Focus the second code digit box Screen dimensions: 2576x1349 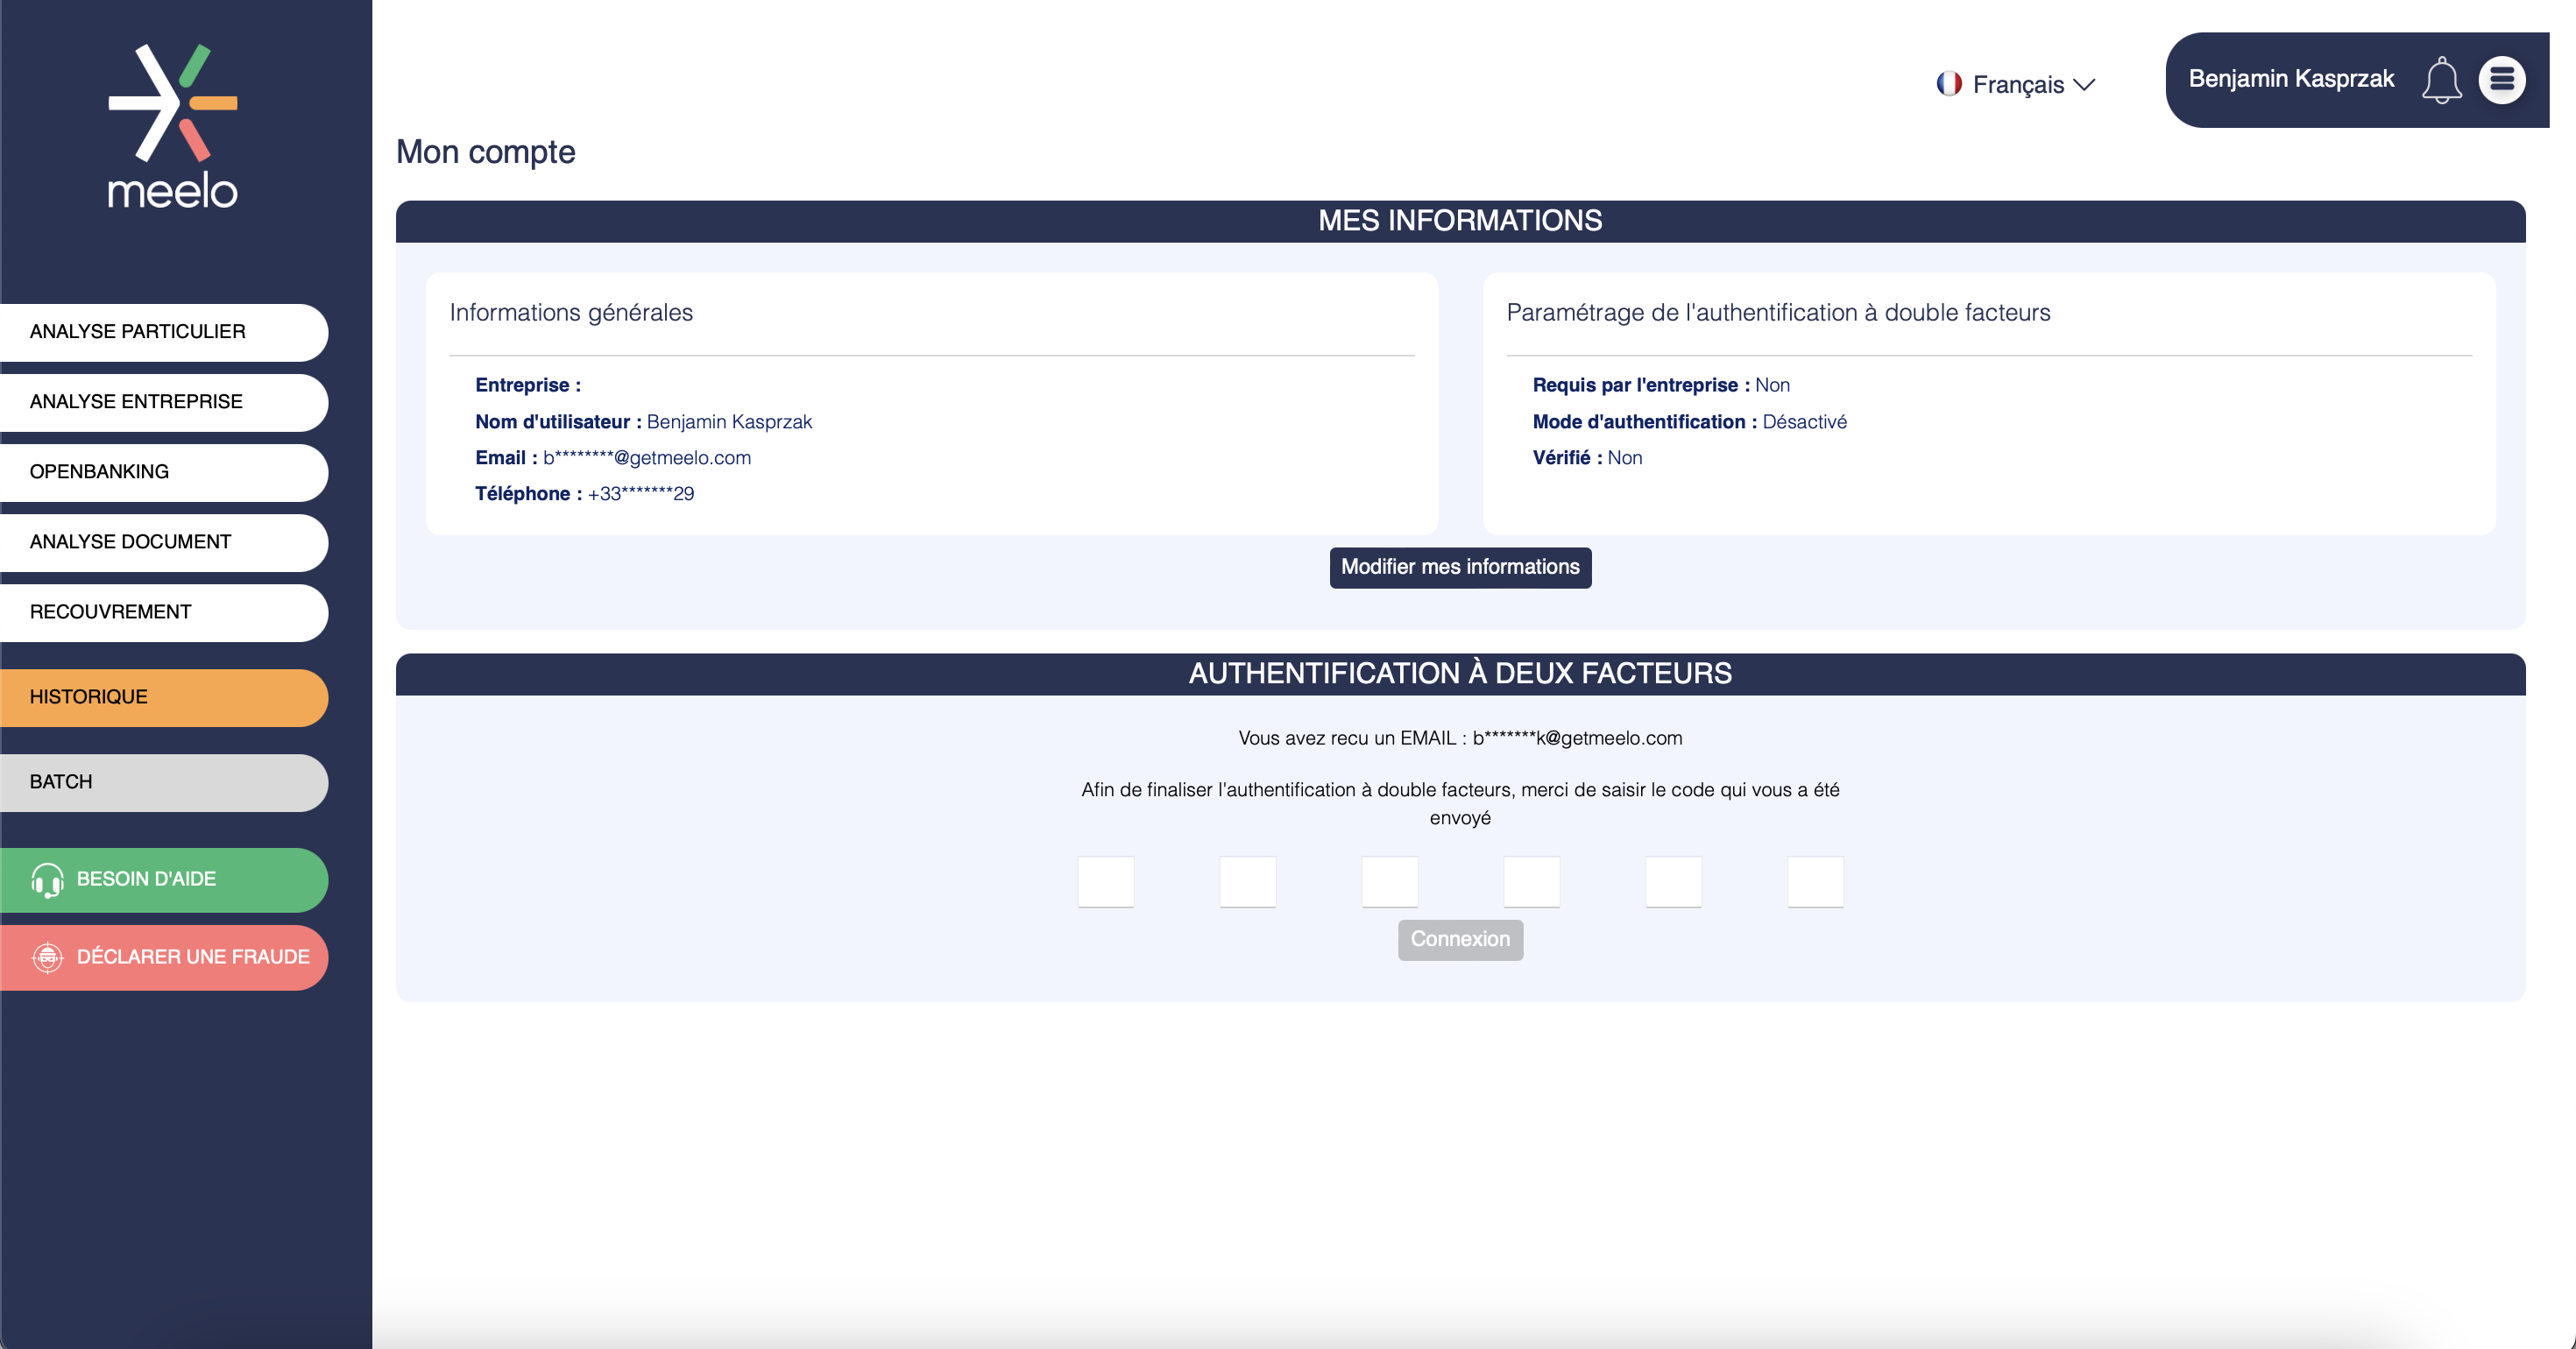[1248, 881]
